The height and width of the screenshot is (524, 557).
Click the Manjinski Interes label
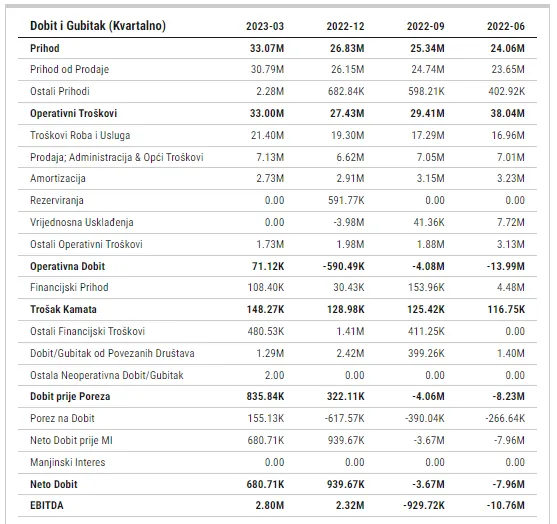click(68, 463)
